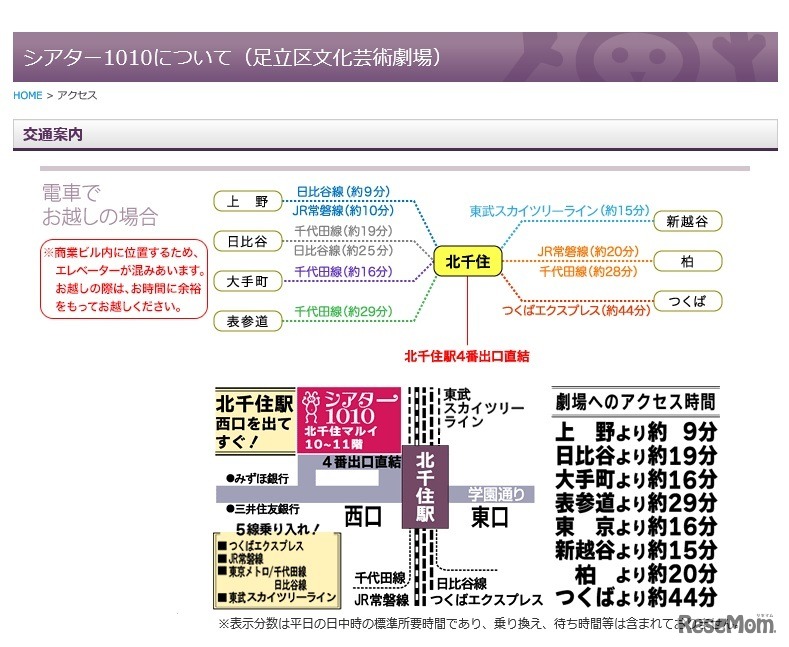Click the red 北千住駅4番出口直結 text
This screenshot has width=789, height=647.
467,356
